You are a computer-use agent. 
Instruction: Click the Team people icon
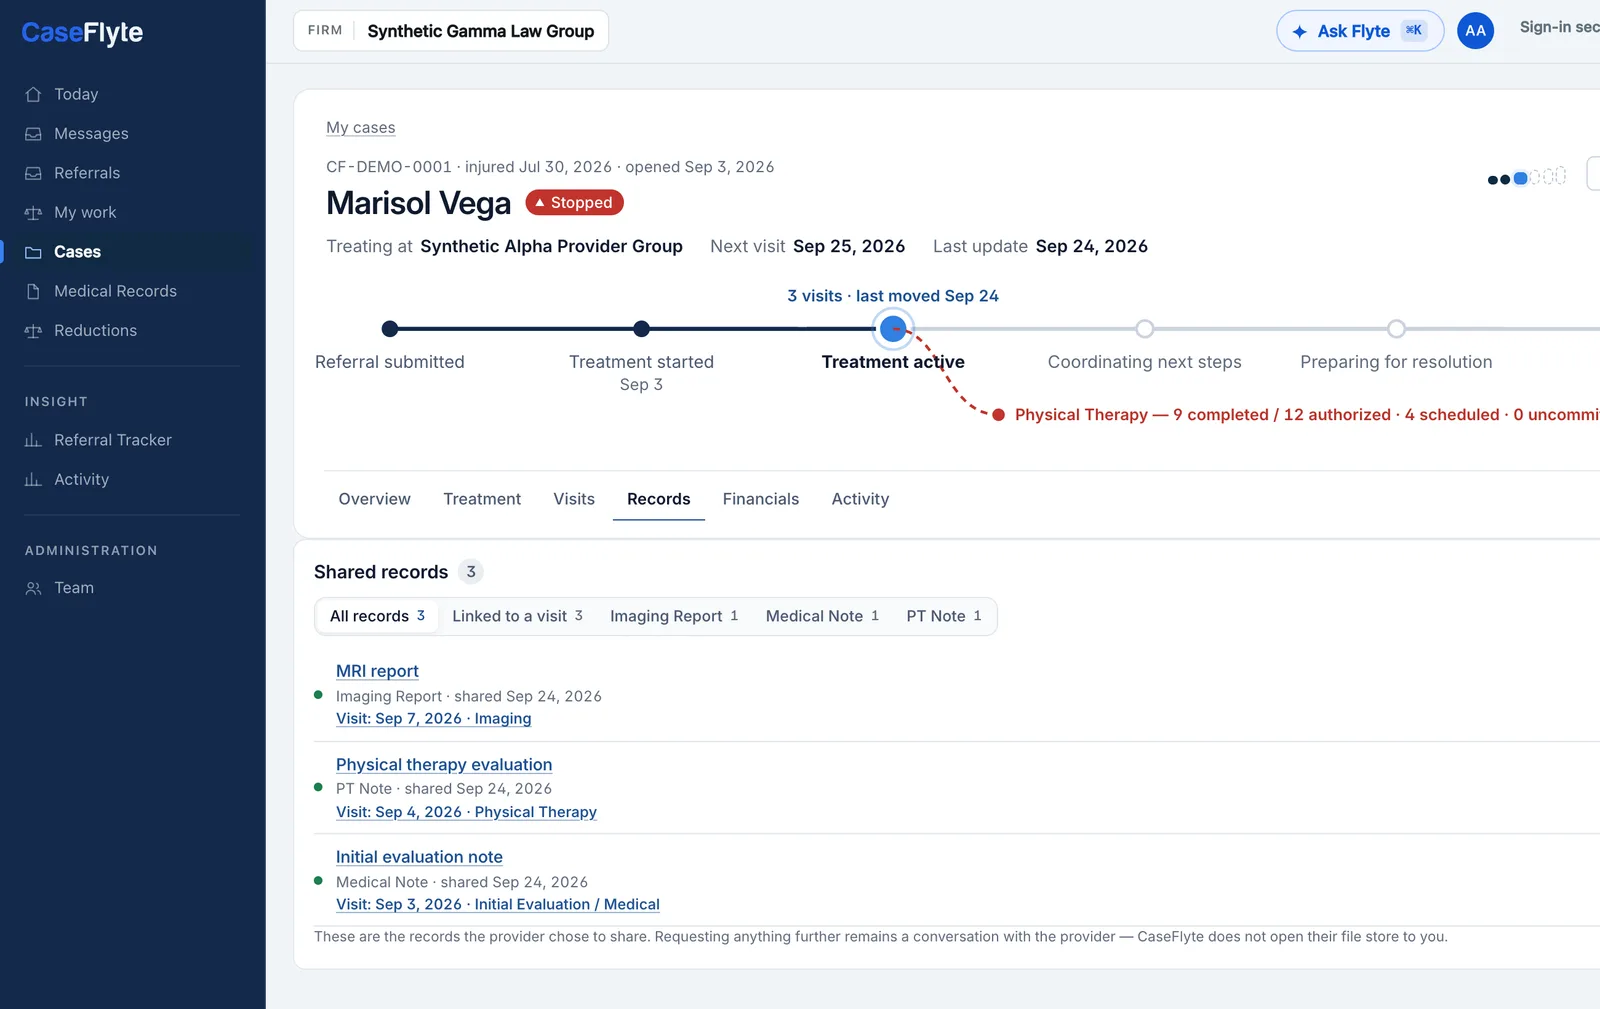(33, 588)
